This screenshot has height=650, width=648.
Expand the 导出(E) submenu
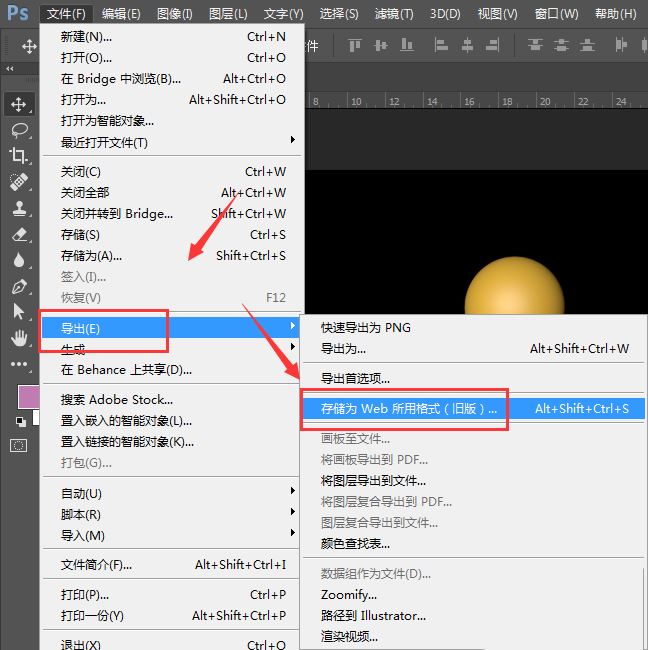[171, 328]
